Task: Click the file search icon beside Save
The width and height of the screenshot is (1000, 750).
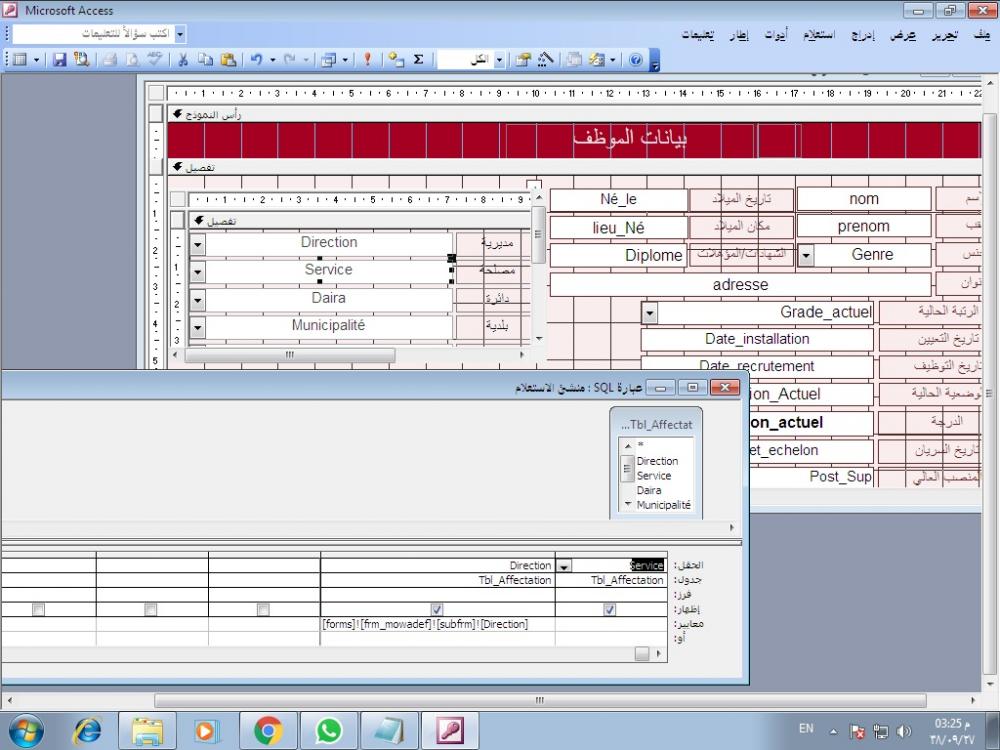Action: pyautogui.click(x=82, y=60)
